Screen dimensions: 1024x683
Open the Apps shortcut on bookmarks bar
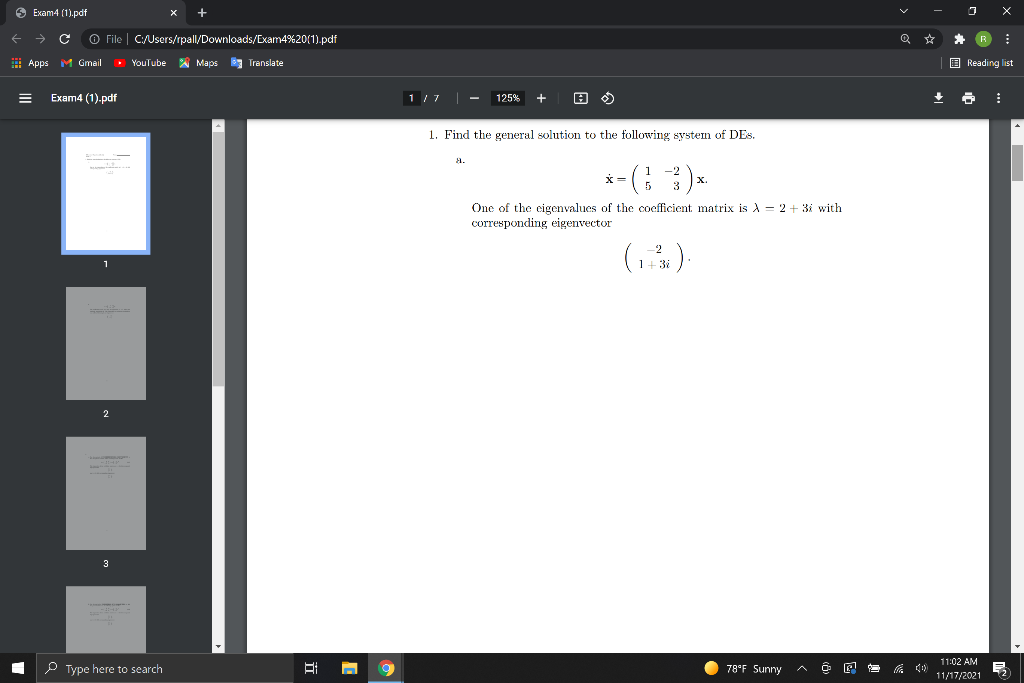click(30, 62)
